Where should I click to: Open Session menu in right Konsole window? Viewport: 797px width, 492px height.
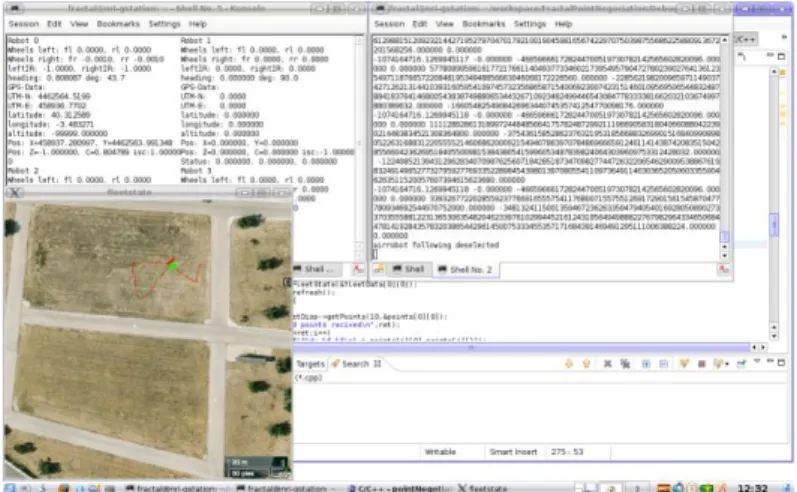point(389,24)
